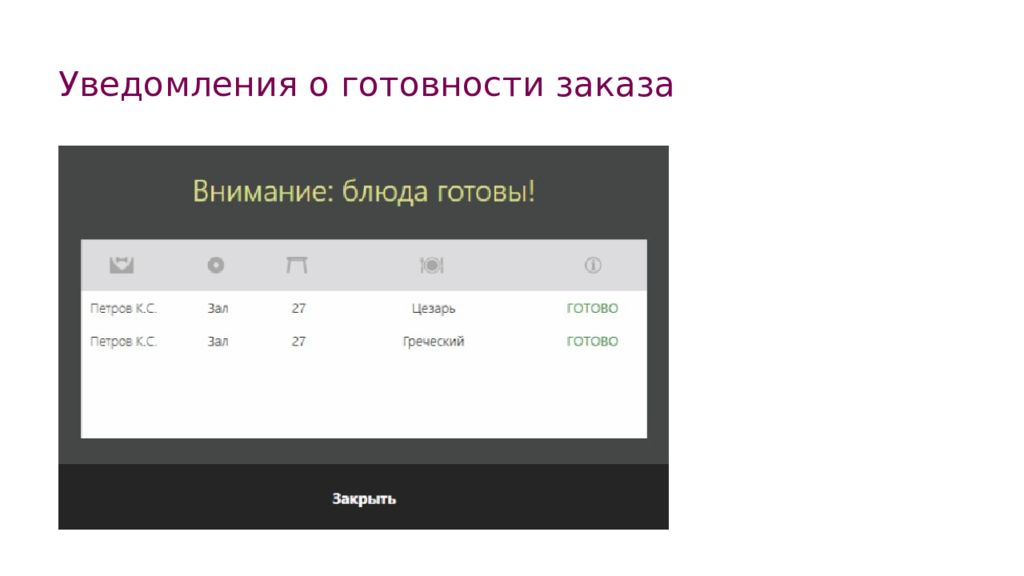Click the waiter column header icon
Viewport: 1024px width, 576px height.
click(121, 265)
